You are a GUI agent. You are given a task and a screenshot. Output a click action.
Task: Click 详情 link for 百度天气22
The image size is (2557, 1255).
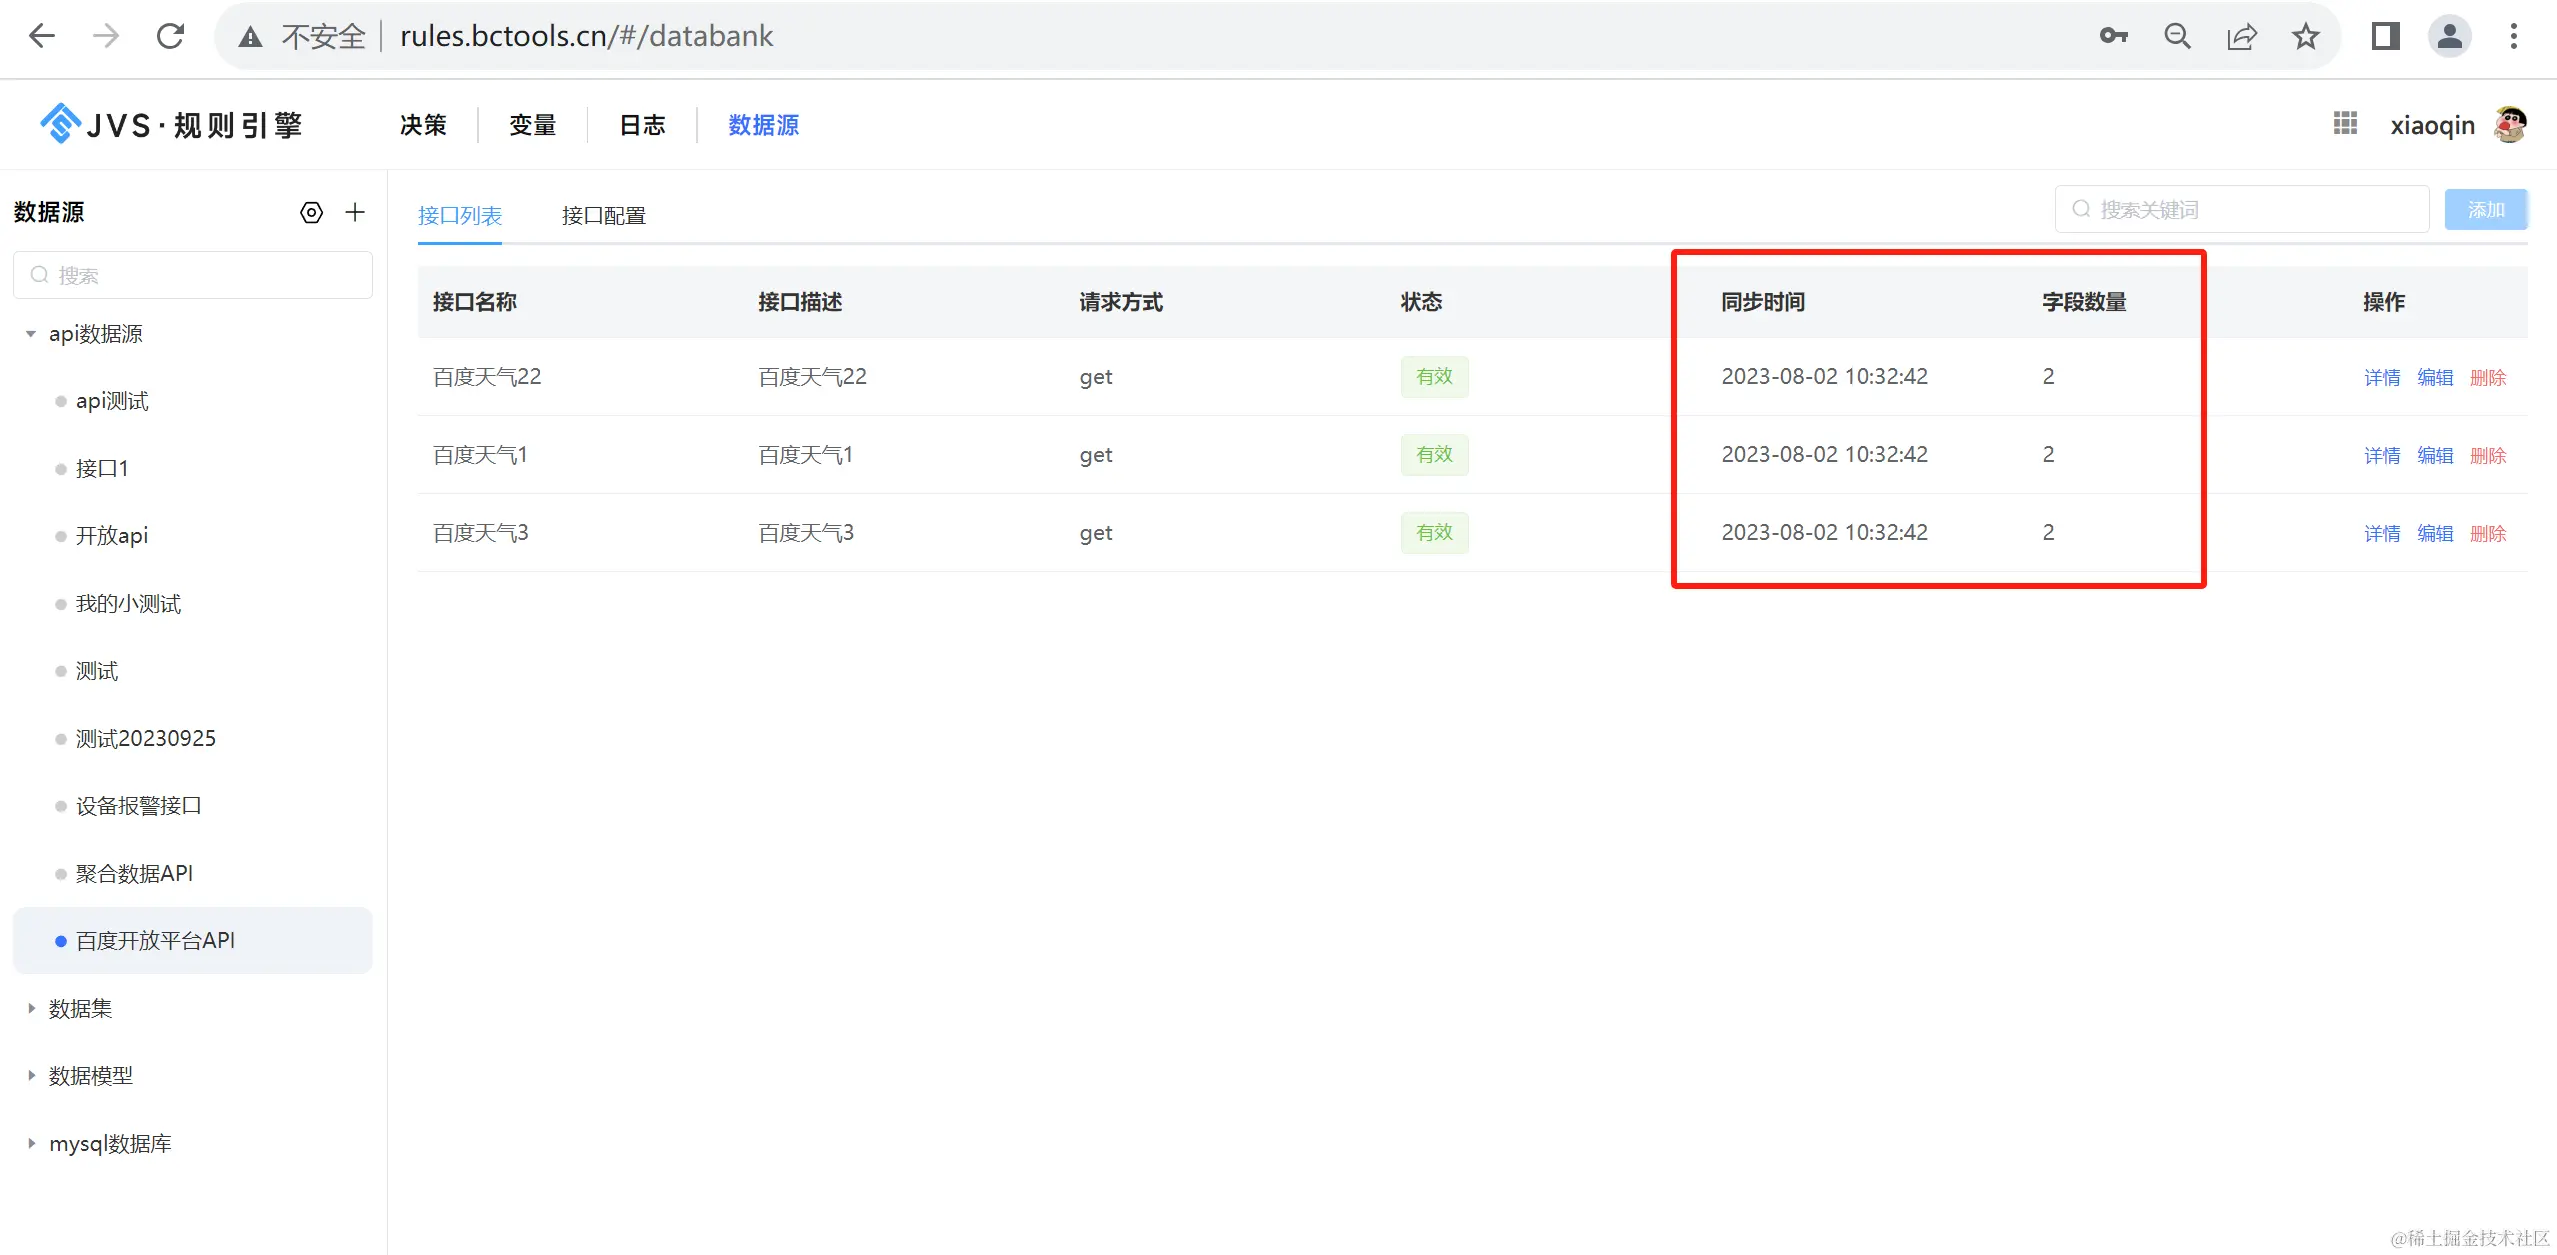pos(2381,377)
